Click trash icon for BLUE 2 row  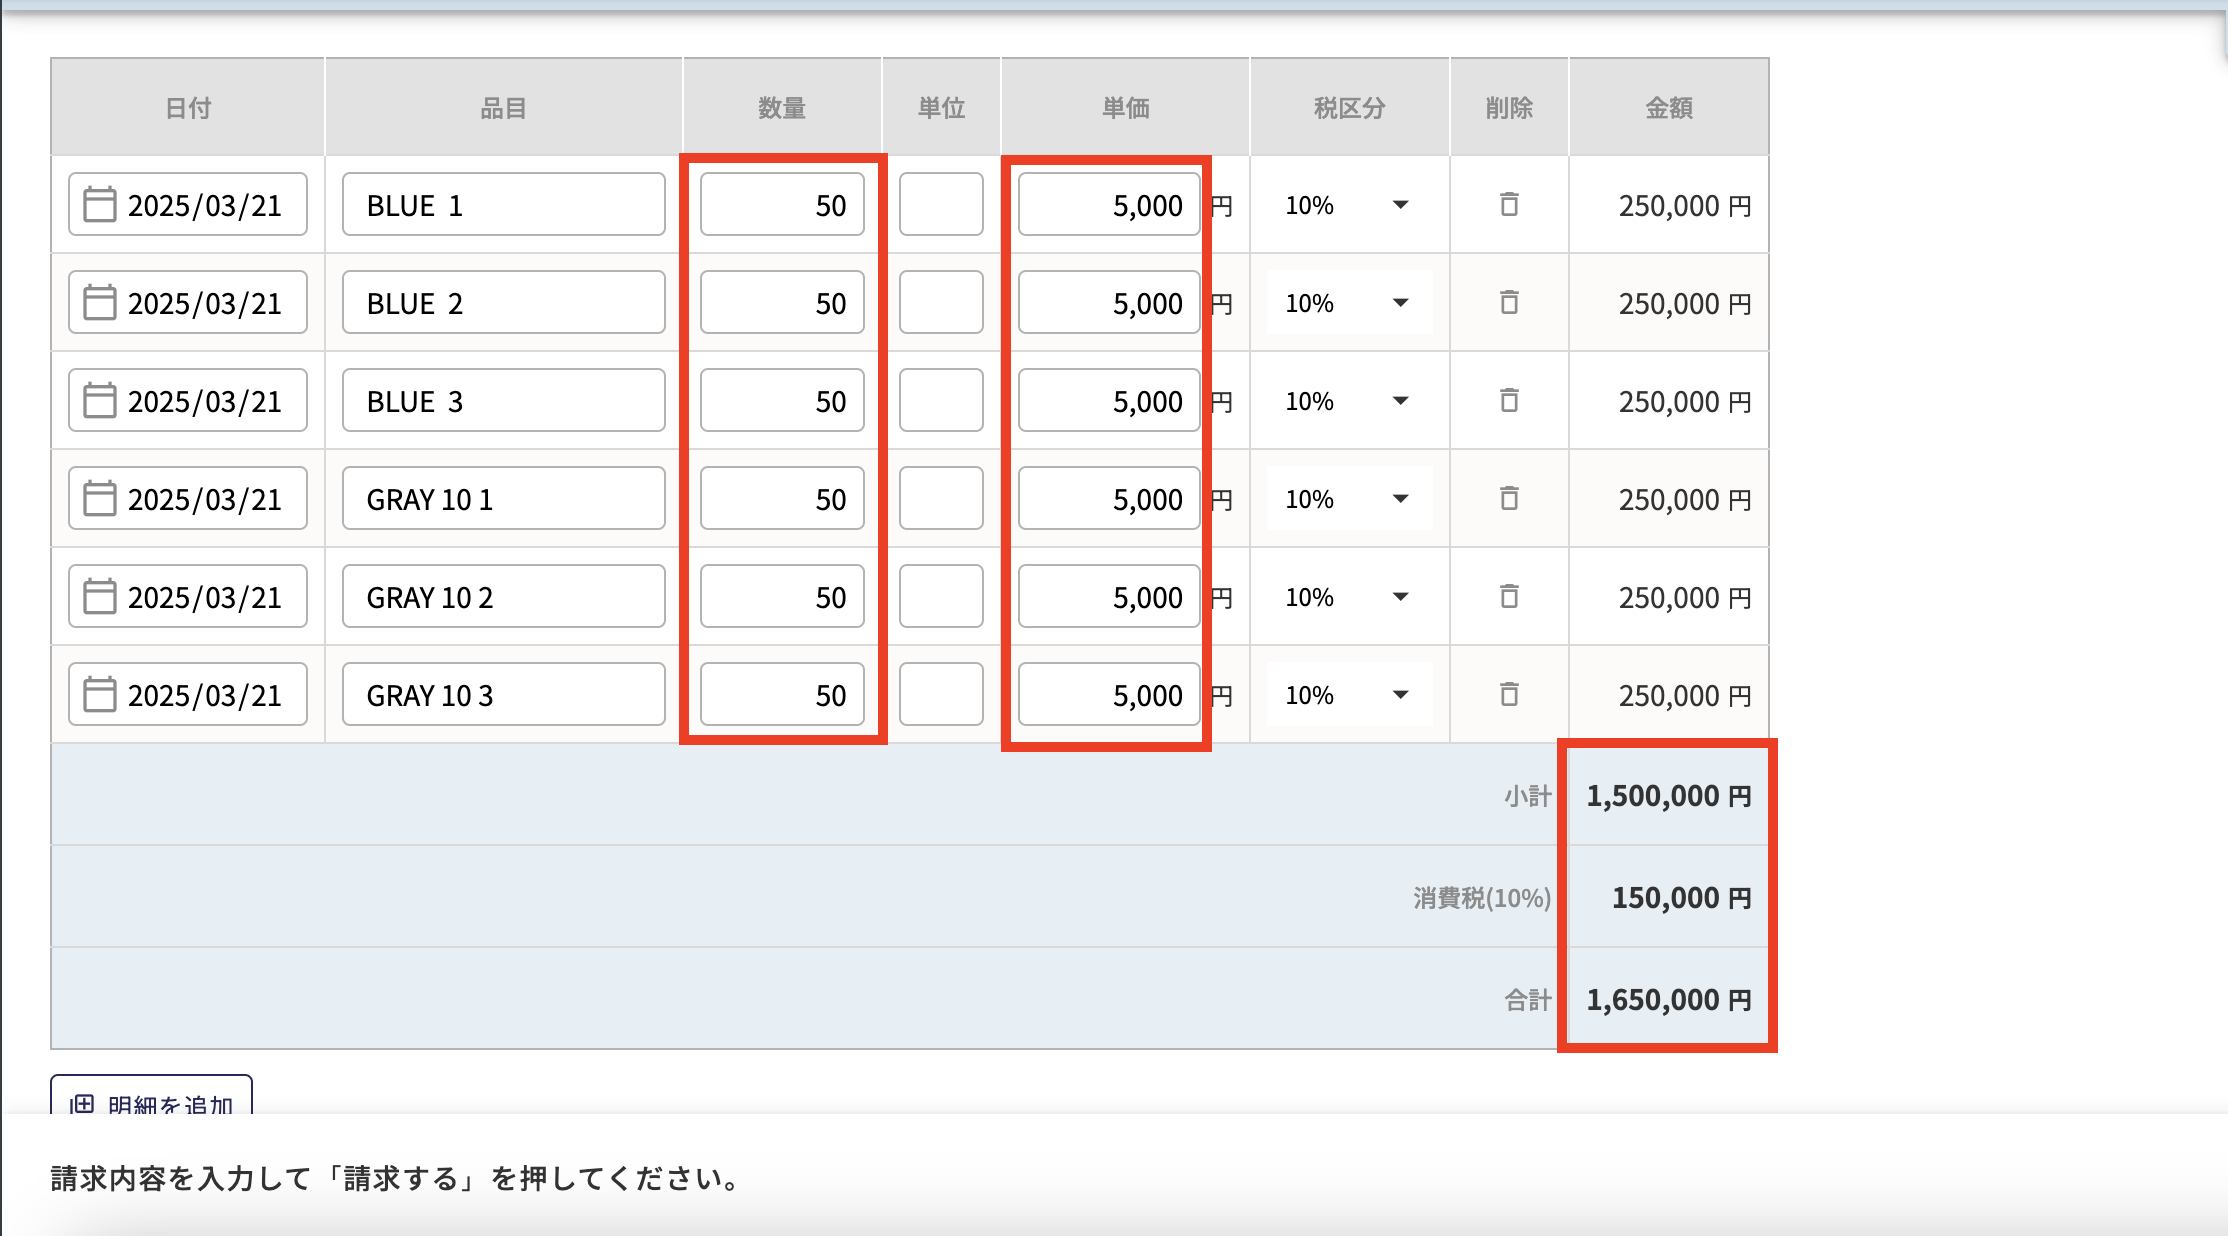coord(1509,302)
